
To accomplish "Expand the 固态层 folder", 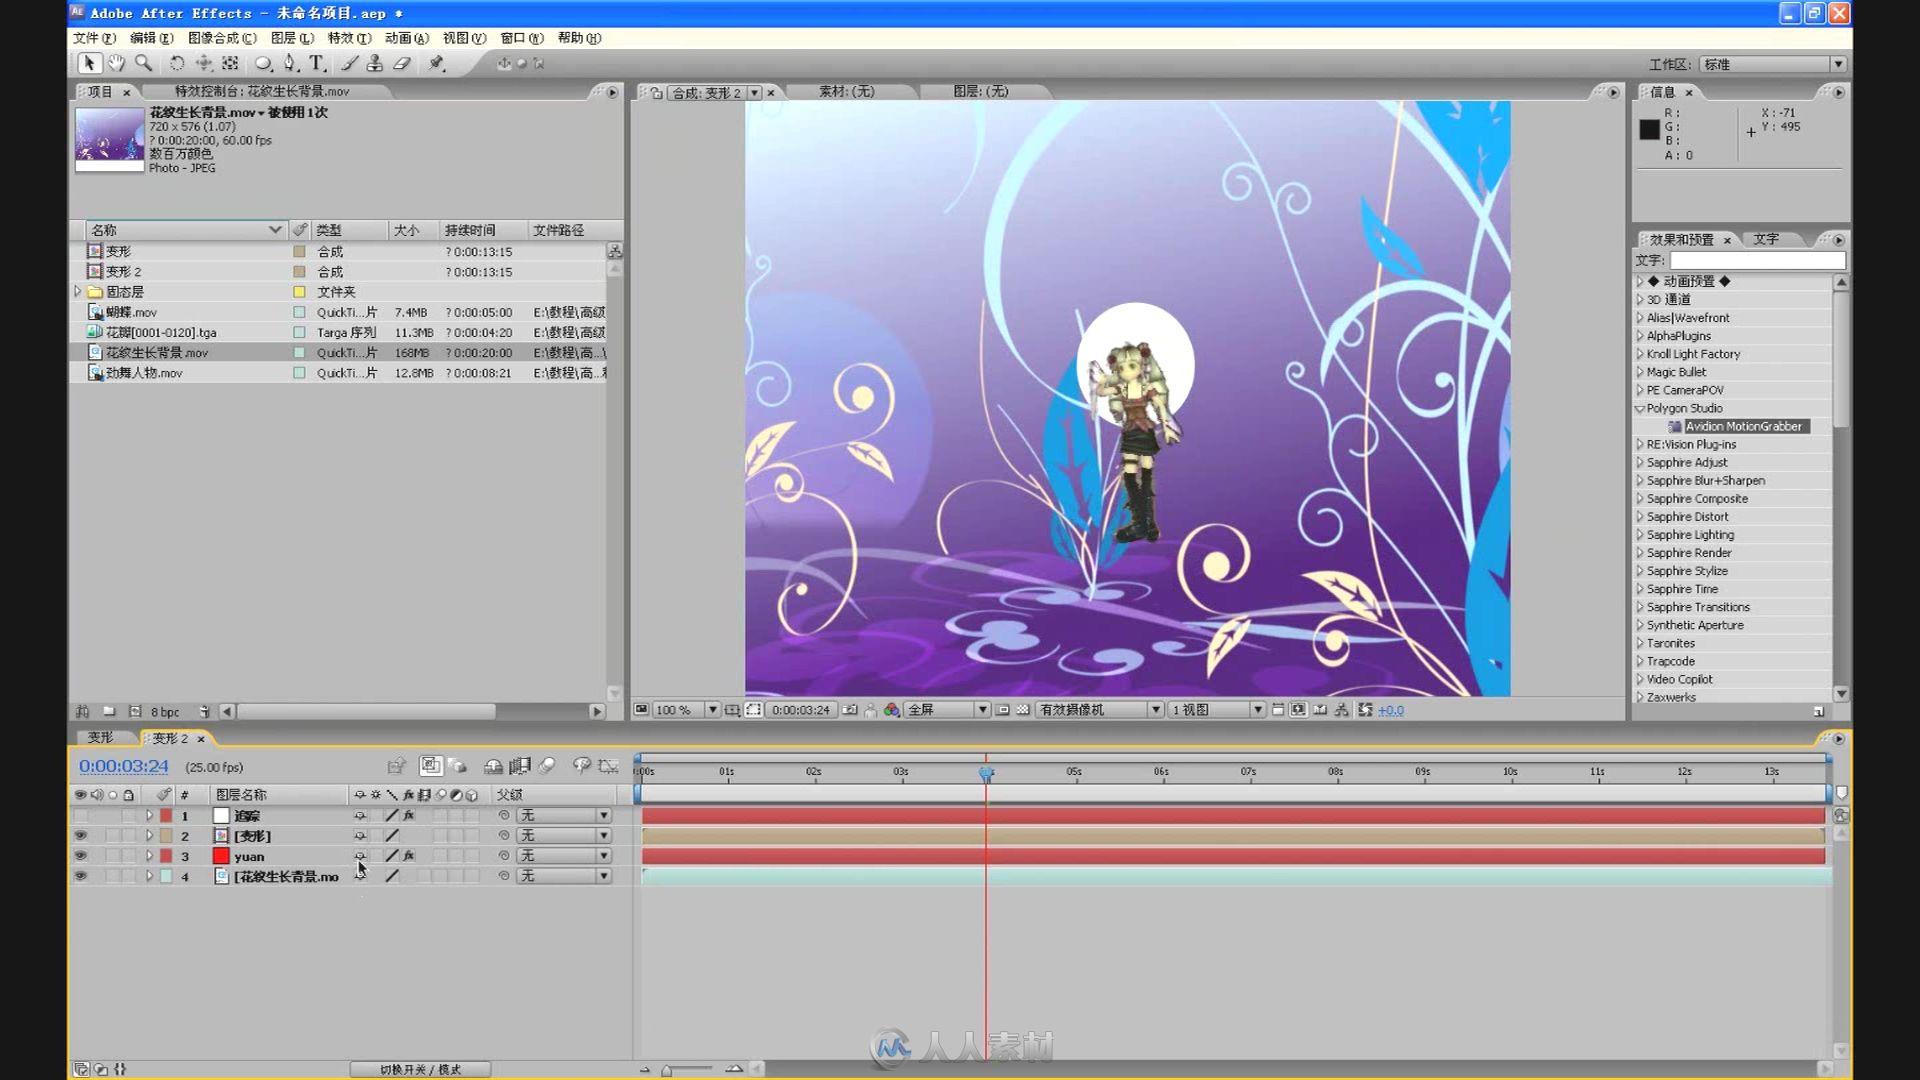I will click(78, 292).
